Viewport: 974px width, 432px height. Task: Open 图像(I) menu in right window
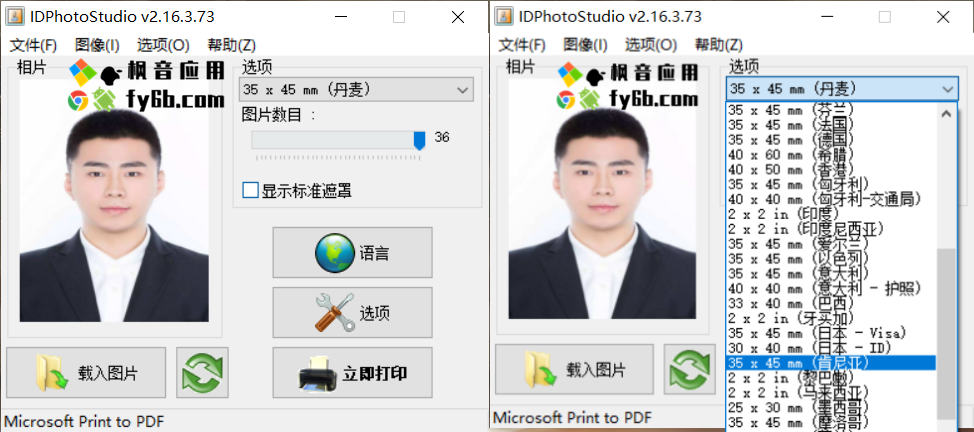(x=585, y=45)
